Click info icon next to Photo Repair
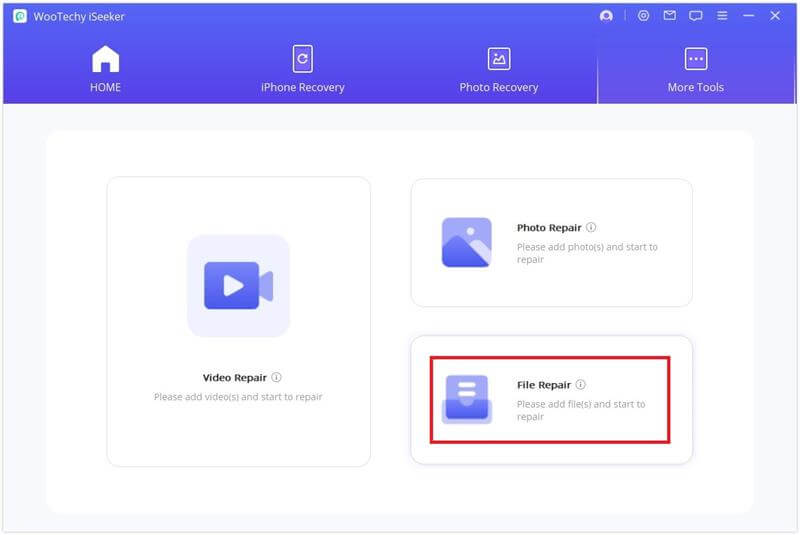Viewport: 800px width, 535px height. point(591,227)
